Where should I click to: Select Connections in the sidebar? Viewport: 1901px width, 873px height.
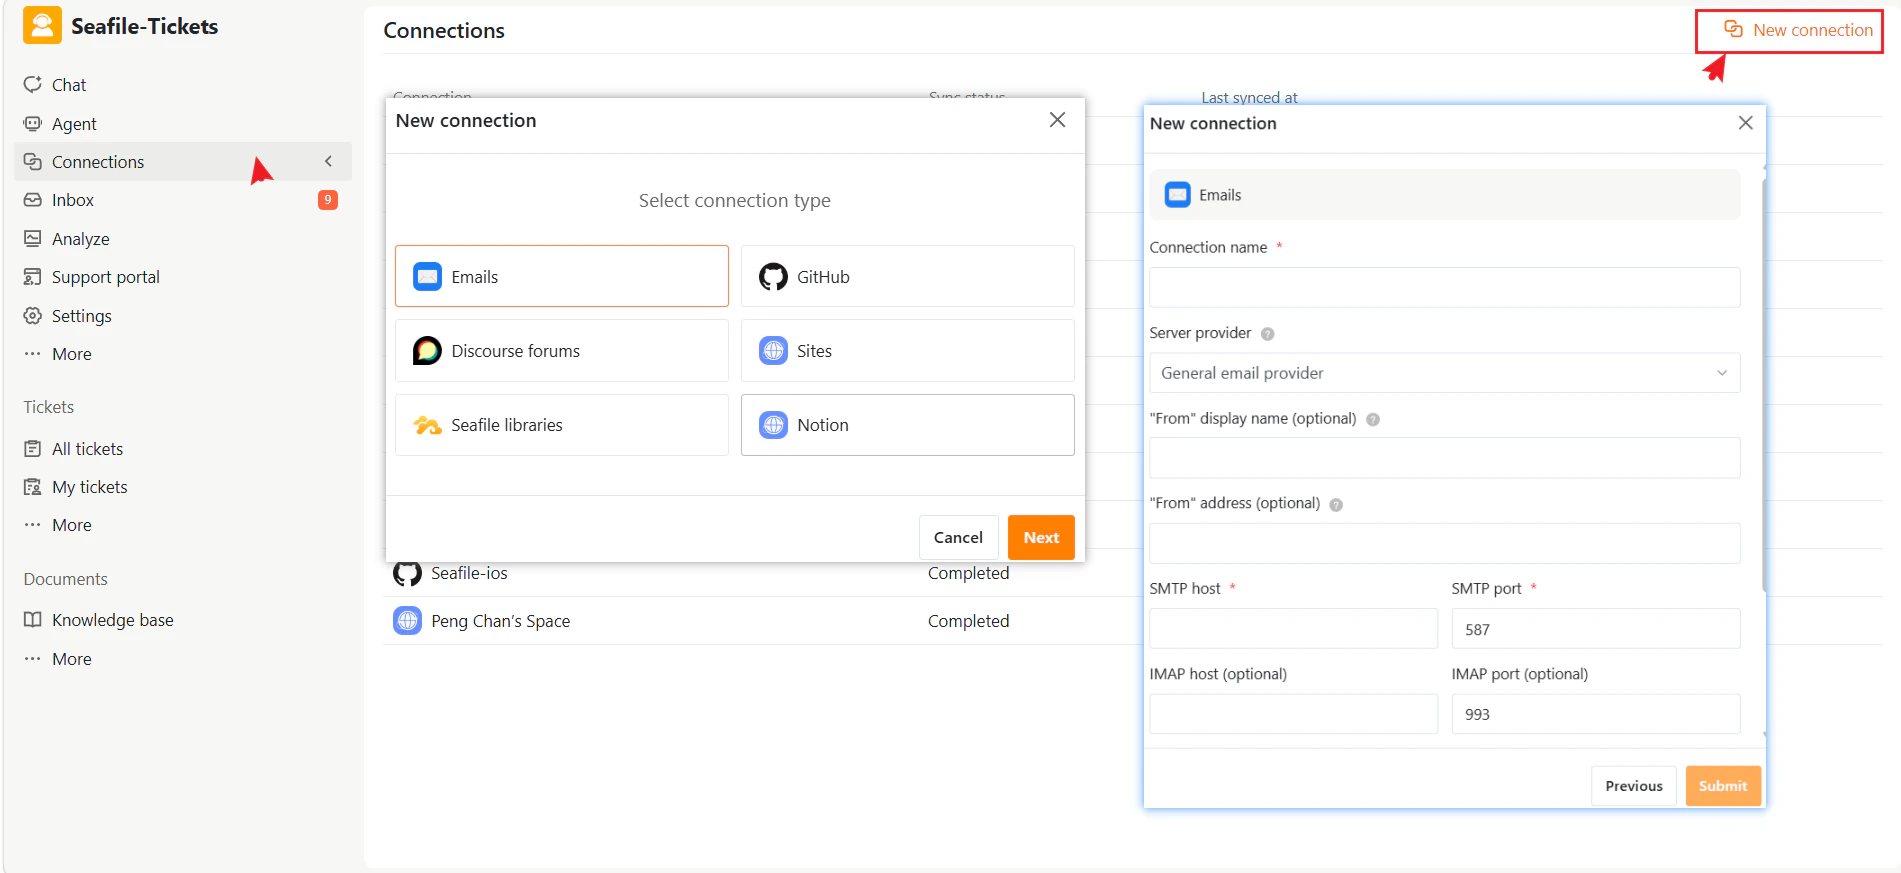coord(183,162)
